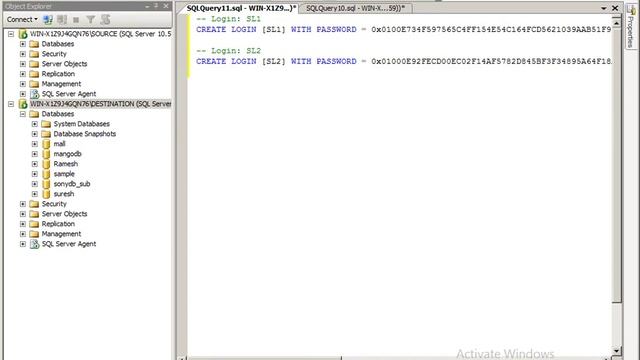This screenshot has width=640, height=360.
Task: Expand Management under DESTINATION server
Action: tap(23, 234)
